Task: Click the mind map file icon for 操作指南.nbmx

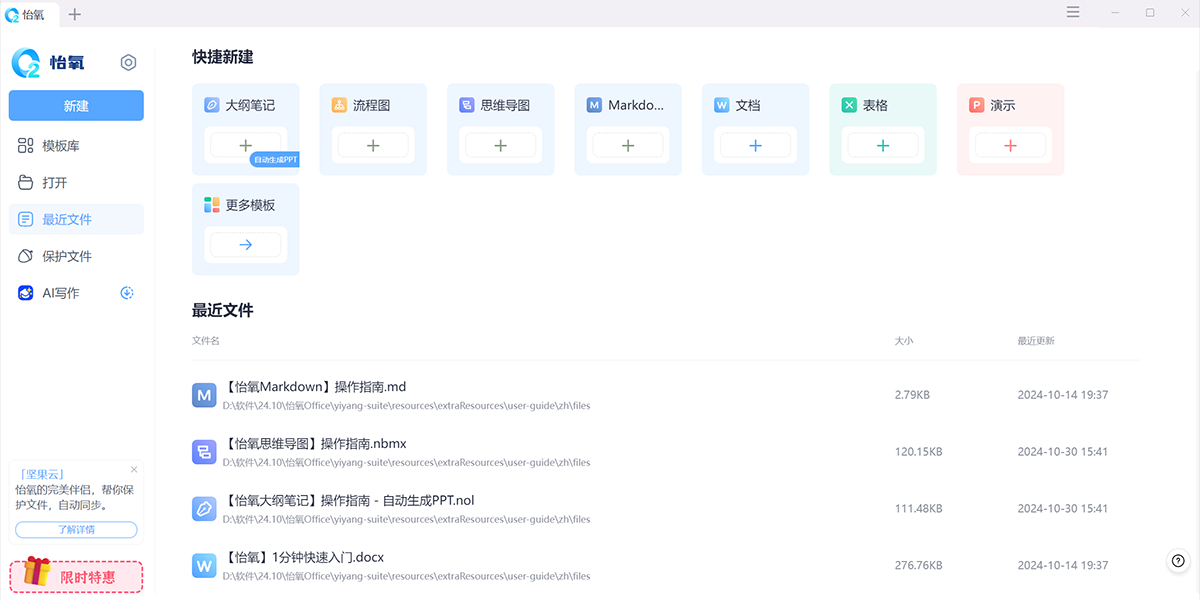Action: (x=204, y=452)
